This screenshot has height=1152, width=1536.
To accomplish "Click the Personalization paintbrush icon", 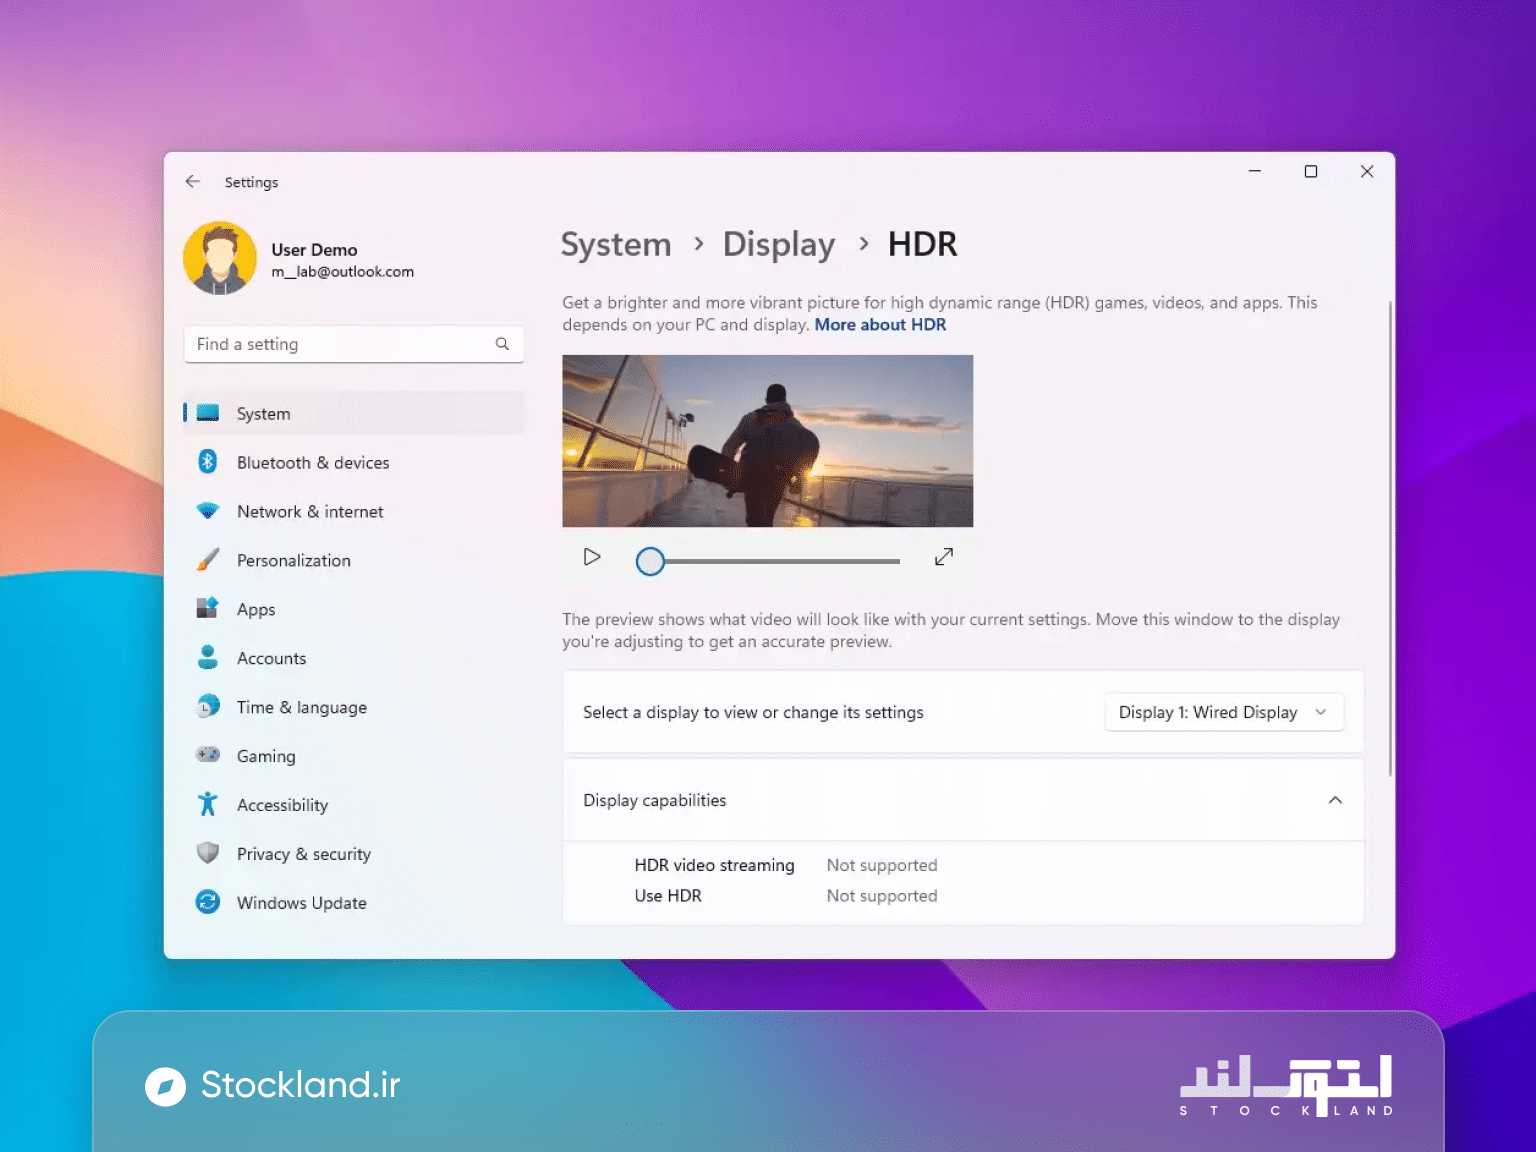I will [208, 560].
